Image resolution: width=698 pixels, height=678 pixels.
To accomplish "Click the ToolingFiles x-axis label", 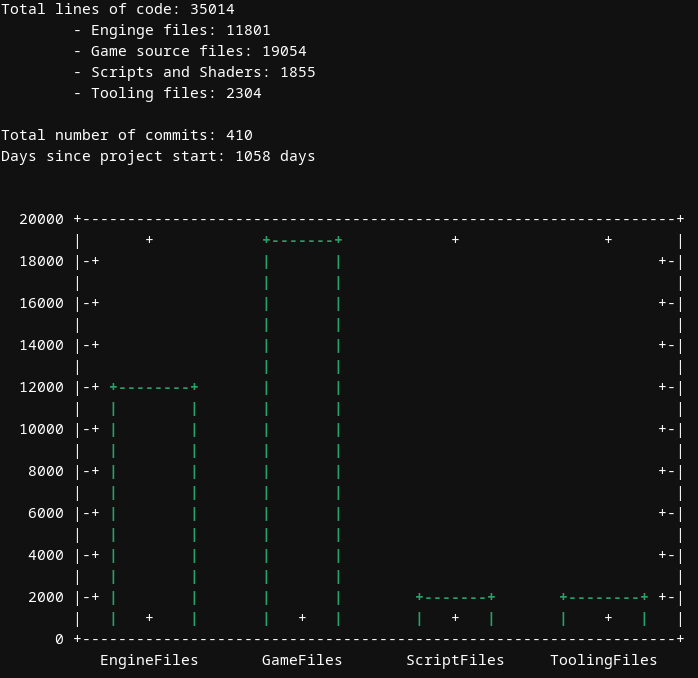I will click(603, 660).
